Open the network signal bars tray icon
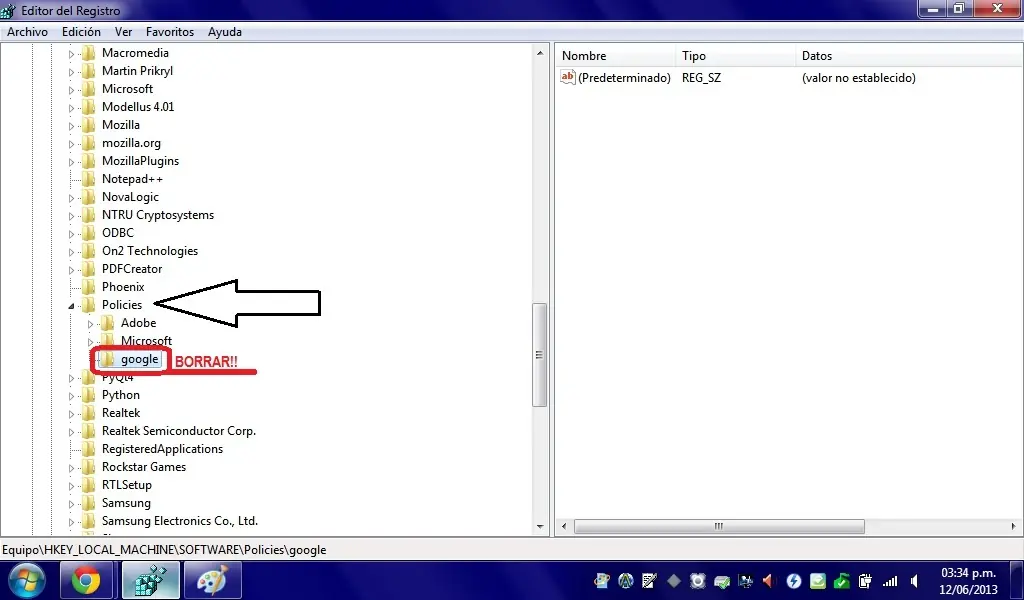The height and width of the screenshot is (600, 1024). 889,580
